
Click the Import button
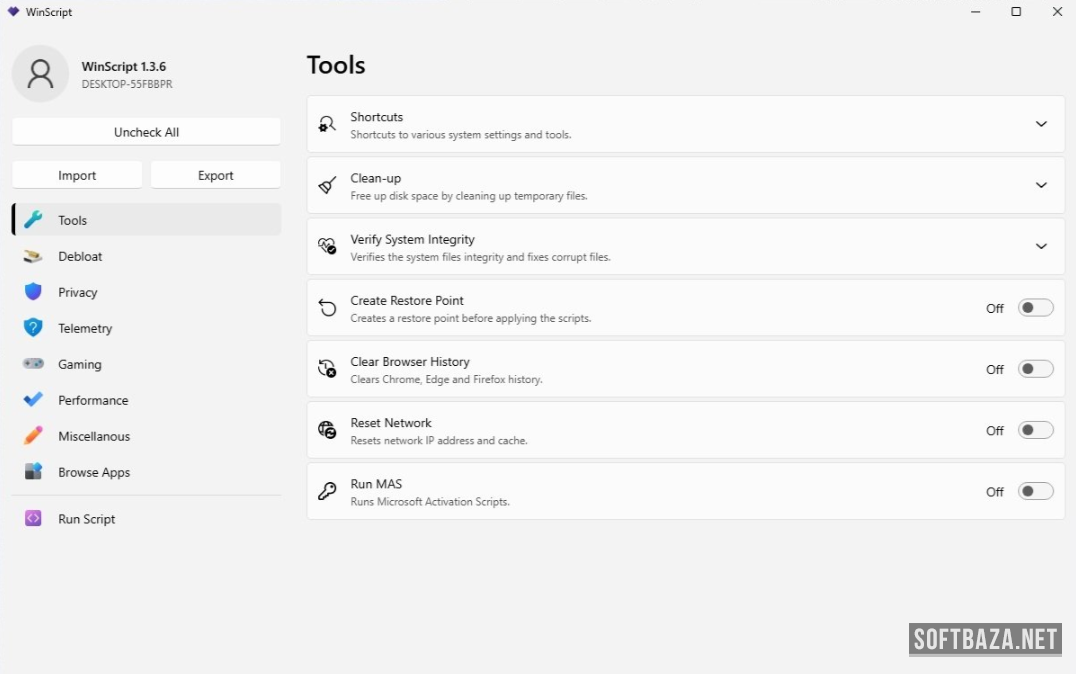[77, 175]
